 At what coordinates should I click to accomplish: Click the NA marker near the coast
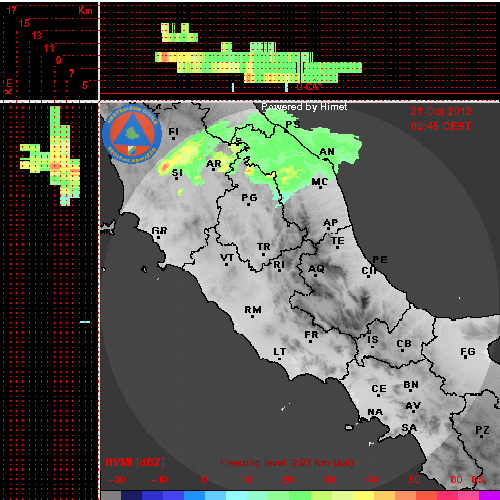pos(375,413)
